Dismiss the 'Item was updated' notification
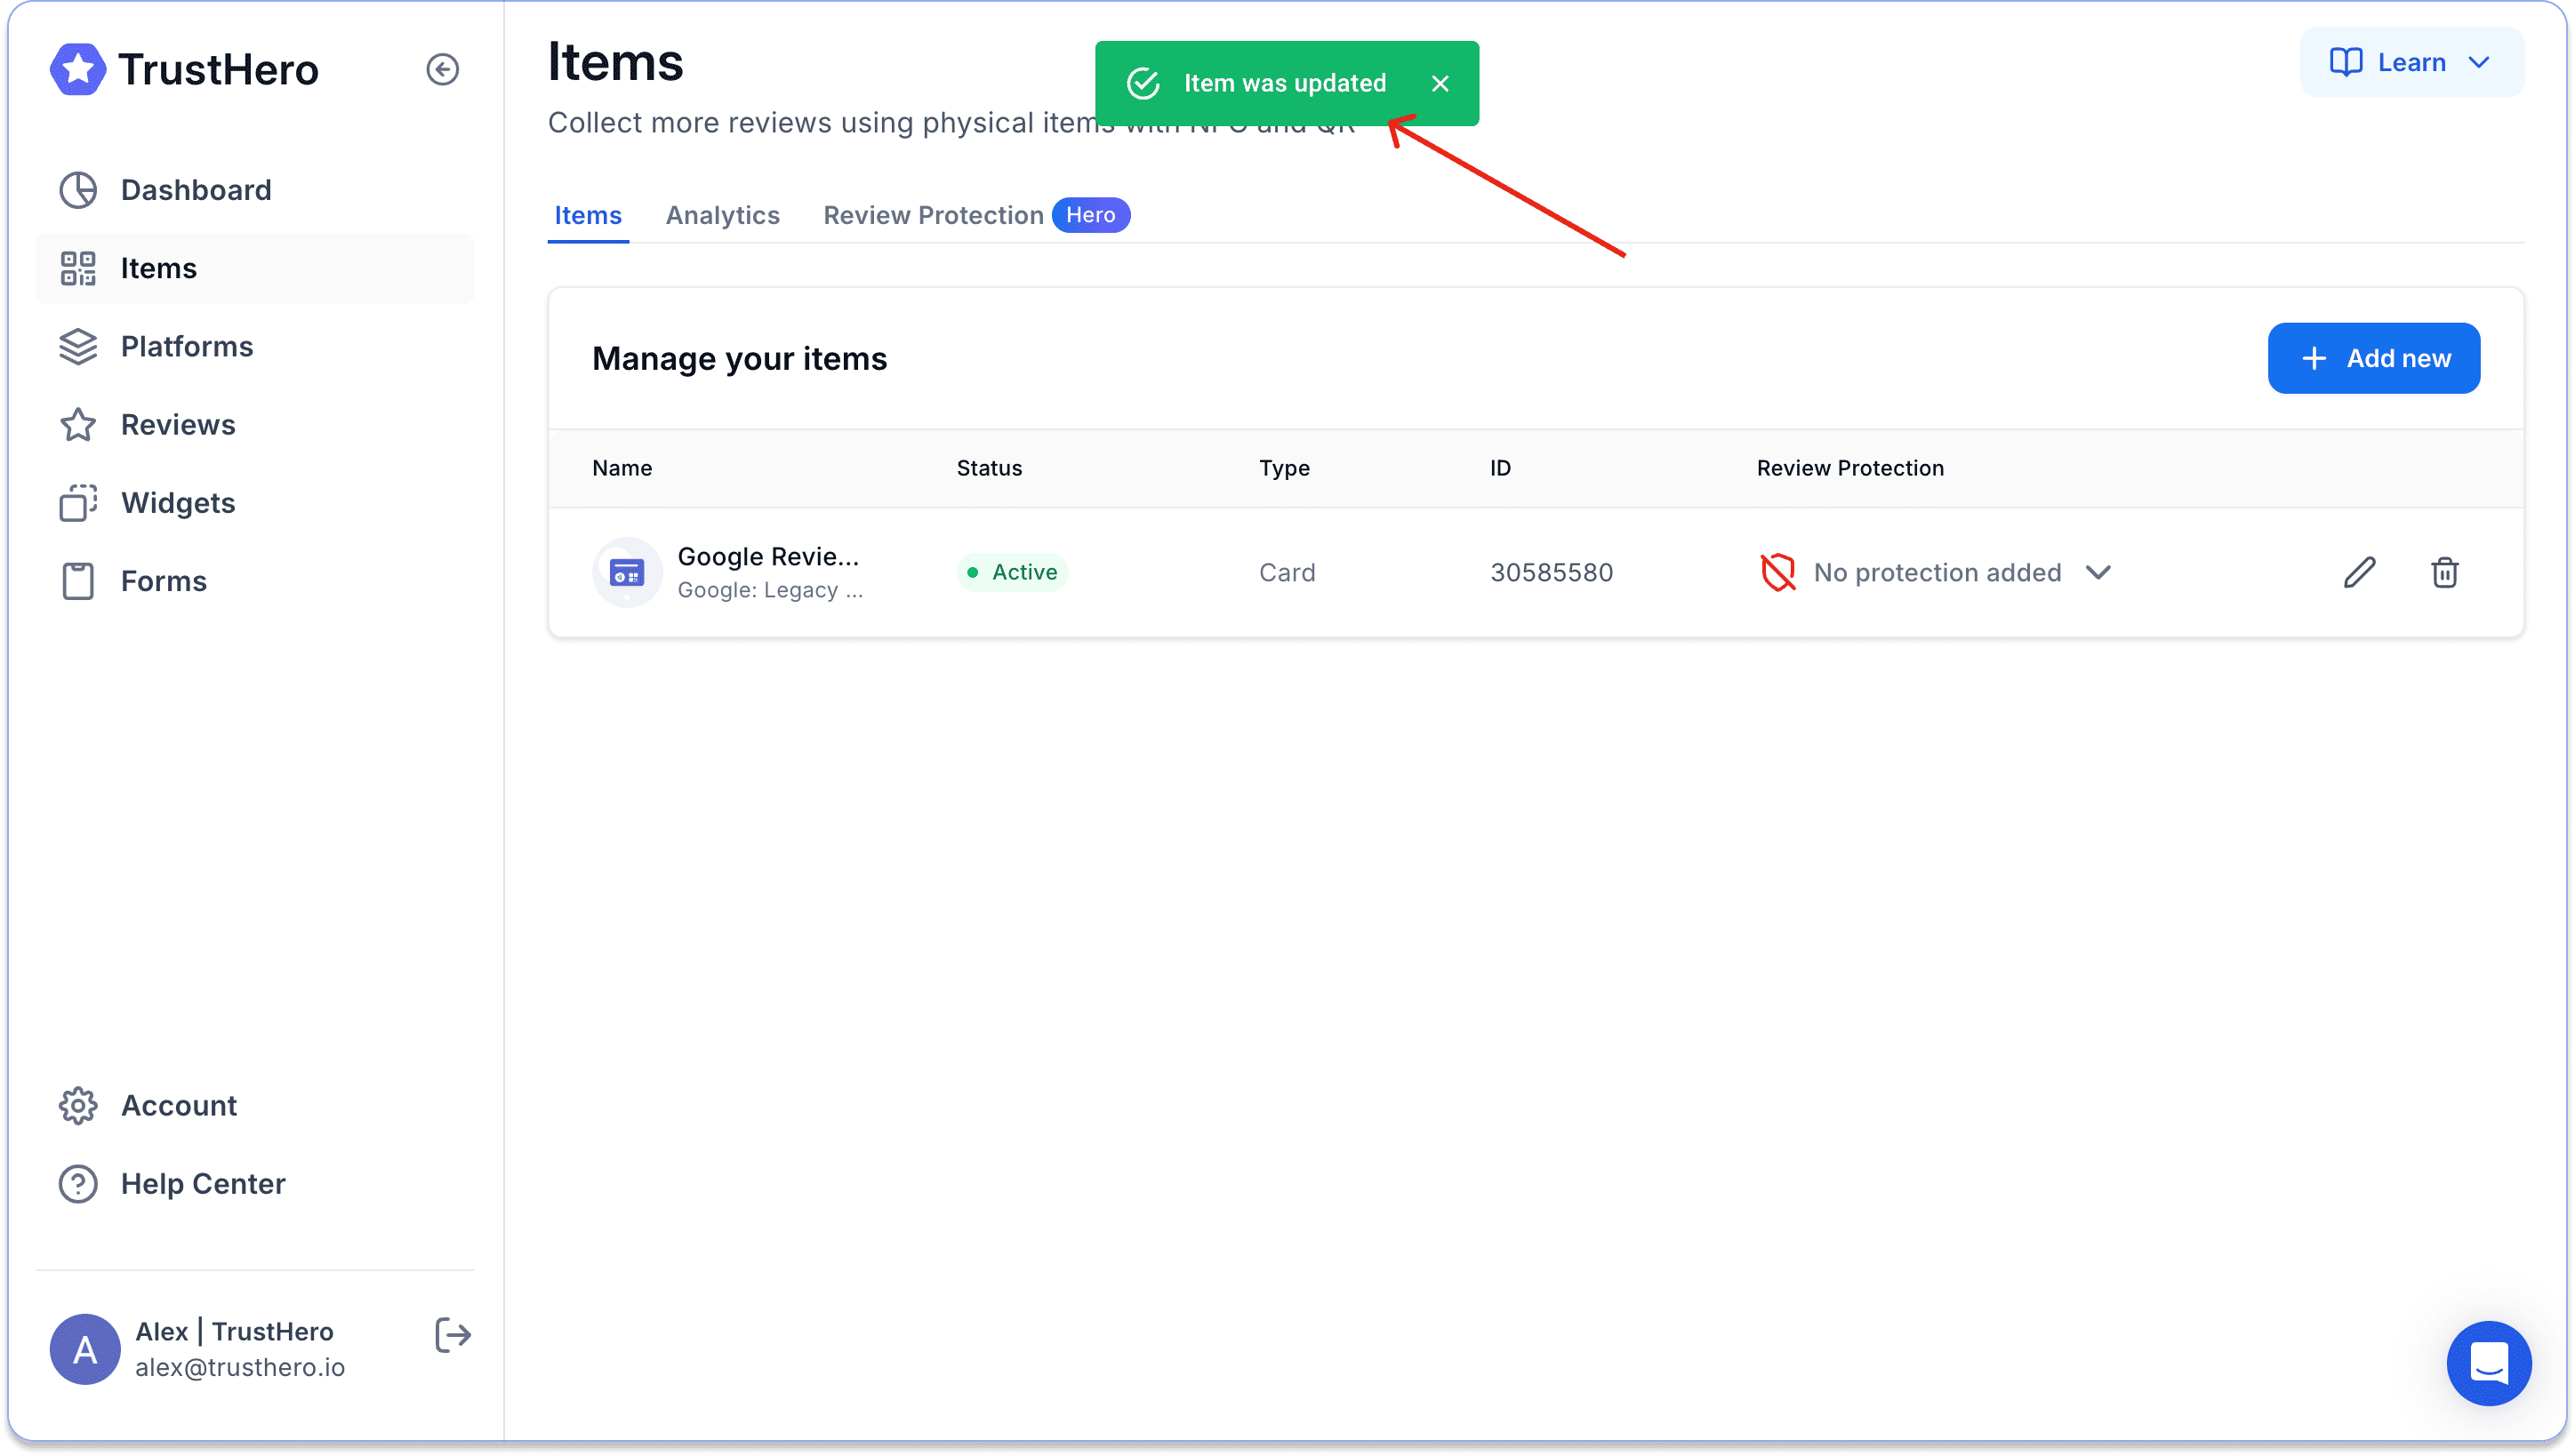The image size is (2575, 1456). (1439, 83)
